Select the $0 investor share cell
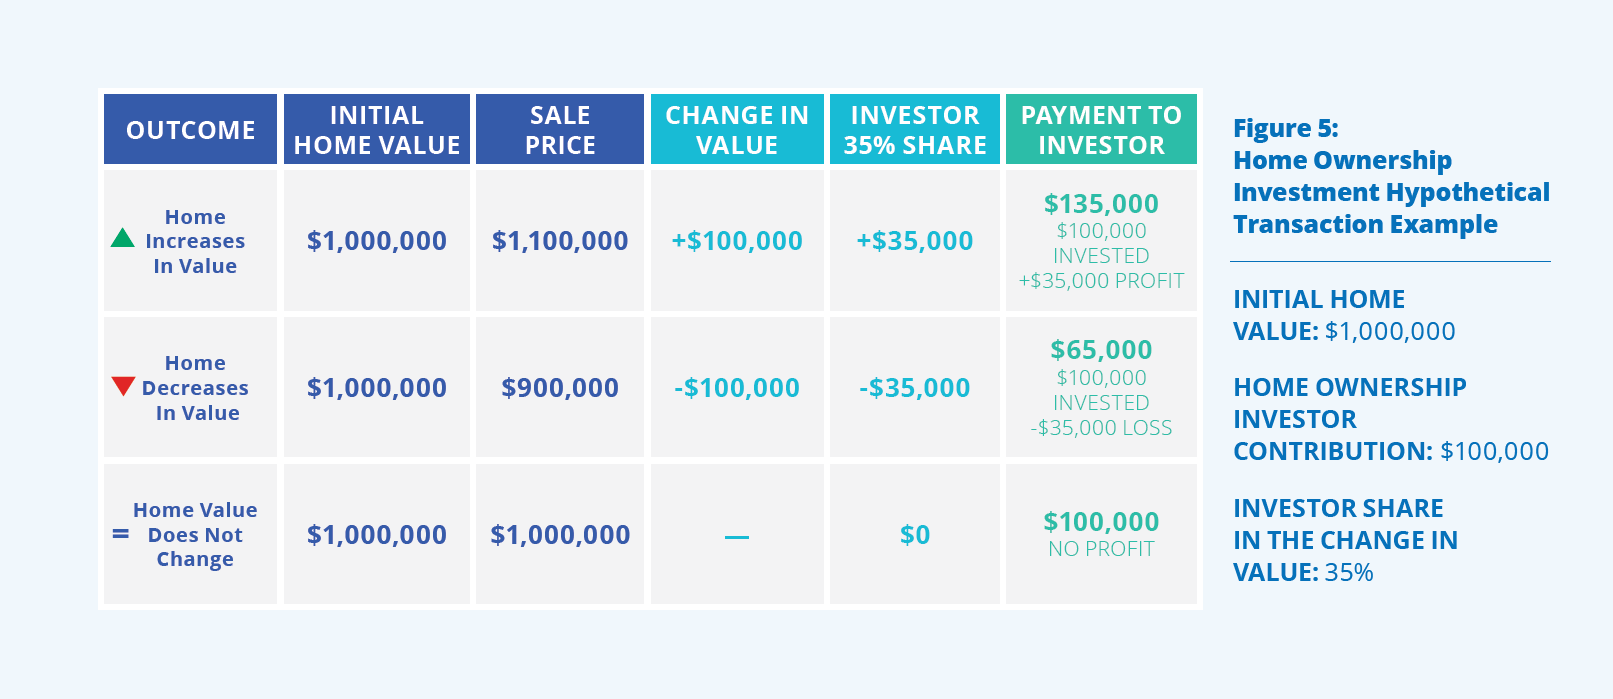This screenshot has width=1613, height=699. tap(915, 534)
